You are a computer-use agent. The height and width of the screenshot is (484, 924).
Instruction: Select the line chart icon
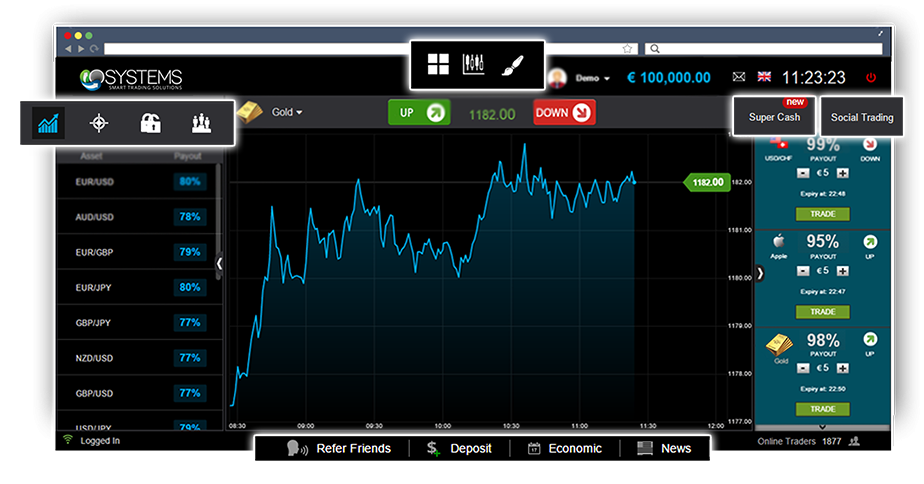[47, 123]
